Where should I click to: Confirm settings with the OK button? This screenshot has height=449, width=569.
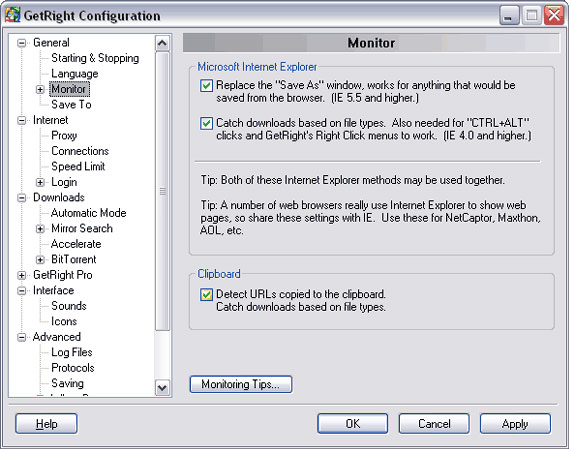click(353, 424)
